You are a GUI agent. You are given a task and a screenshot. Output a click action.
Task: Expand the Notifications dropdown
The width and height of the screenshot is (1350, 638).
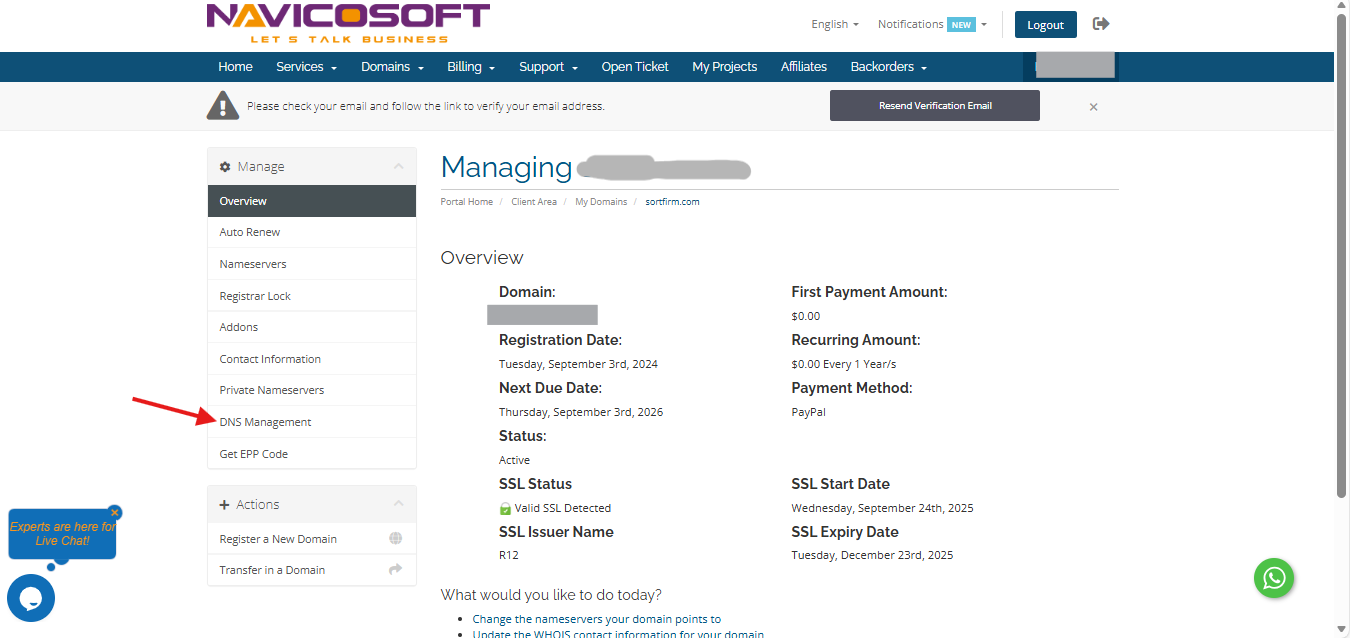tap(931, 24)
